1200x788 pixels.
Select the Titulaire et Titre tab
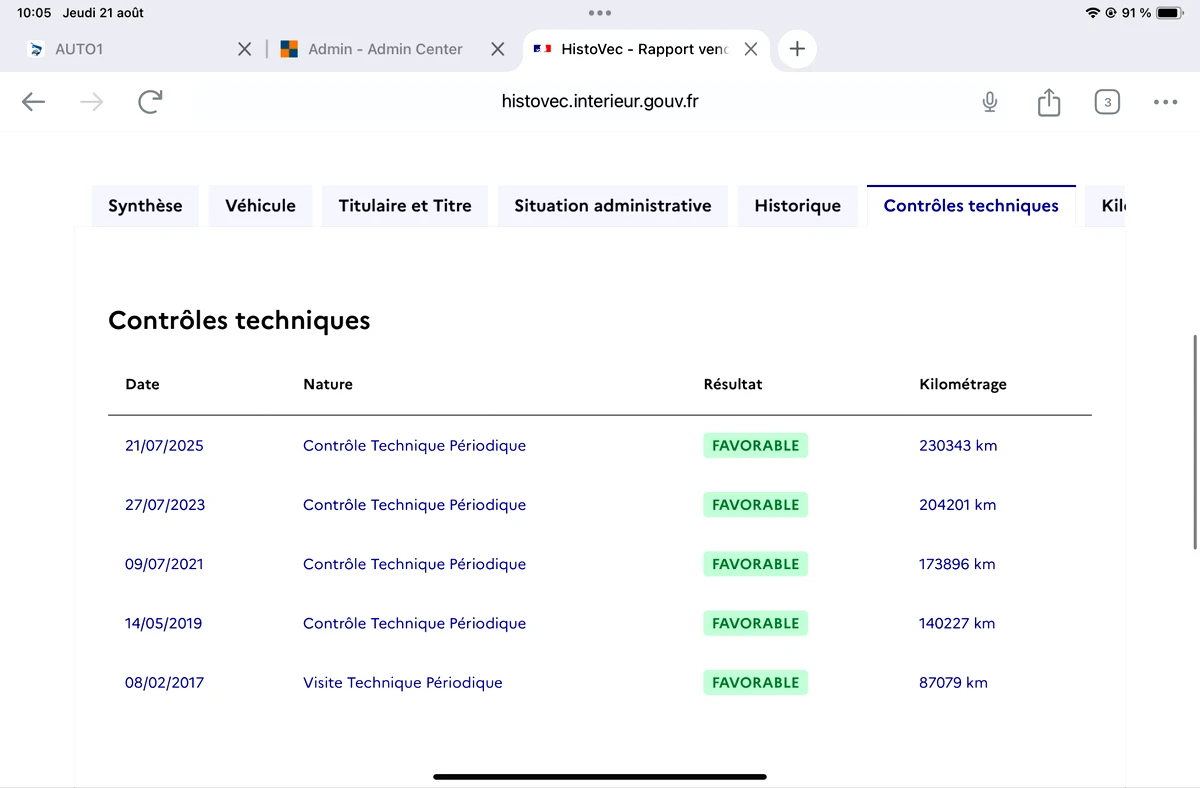pos(405,206)
